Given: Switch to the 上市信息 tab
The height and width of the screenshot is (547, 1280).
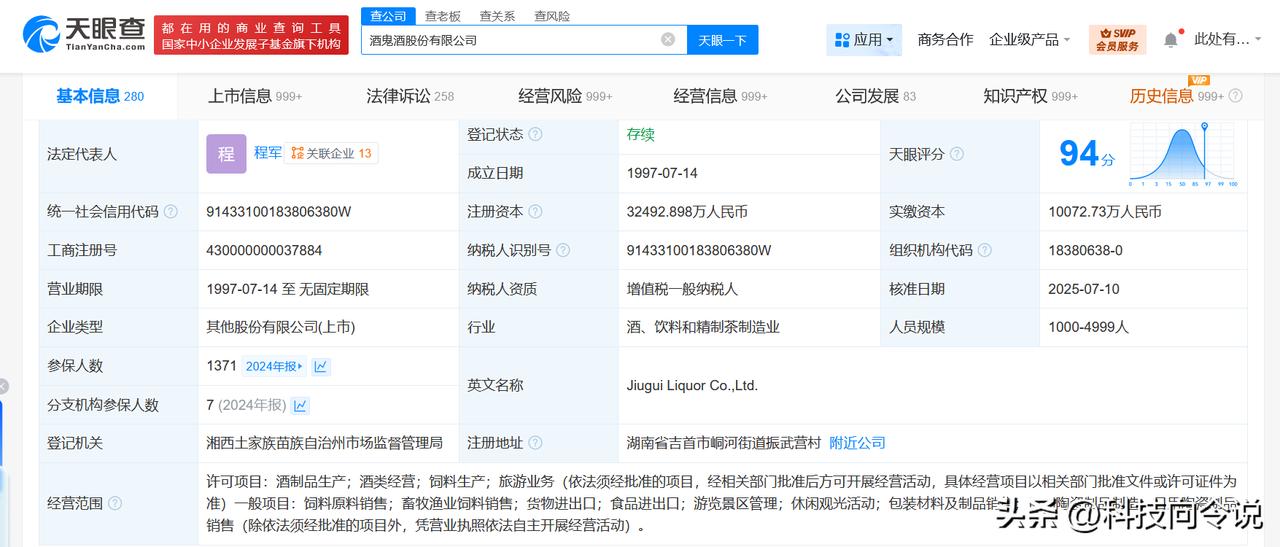Looking at the screenshot, I should pos(255,96).
